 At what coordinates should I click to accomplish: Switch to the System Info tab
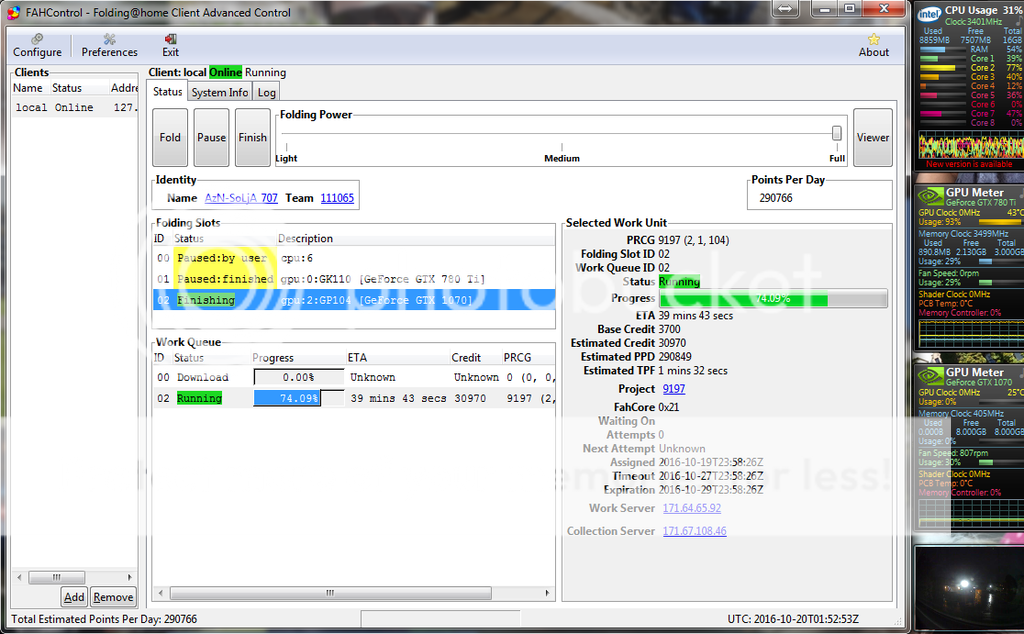[x=220, y=92]
